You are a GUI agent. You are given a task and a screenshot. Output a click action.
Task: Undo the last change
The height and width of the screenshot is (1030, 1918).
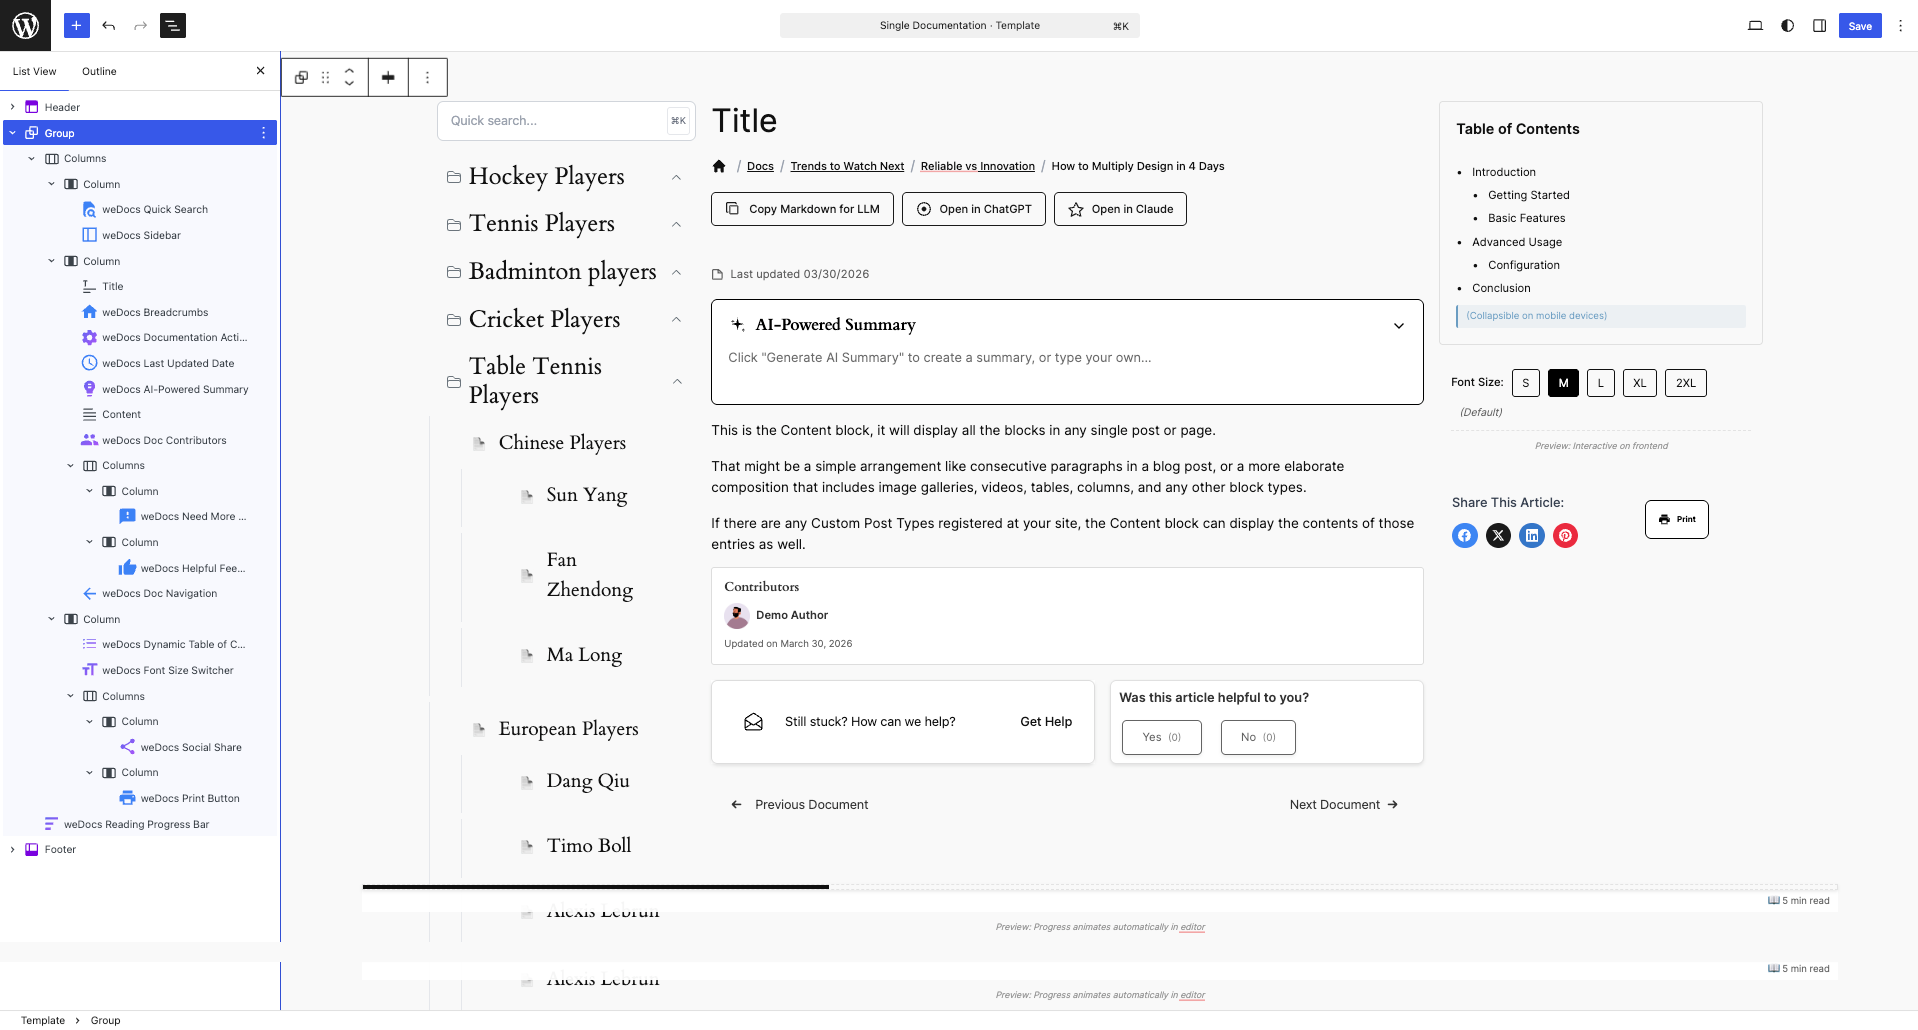tap(109, 26)
